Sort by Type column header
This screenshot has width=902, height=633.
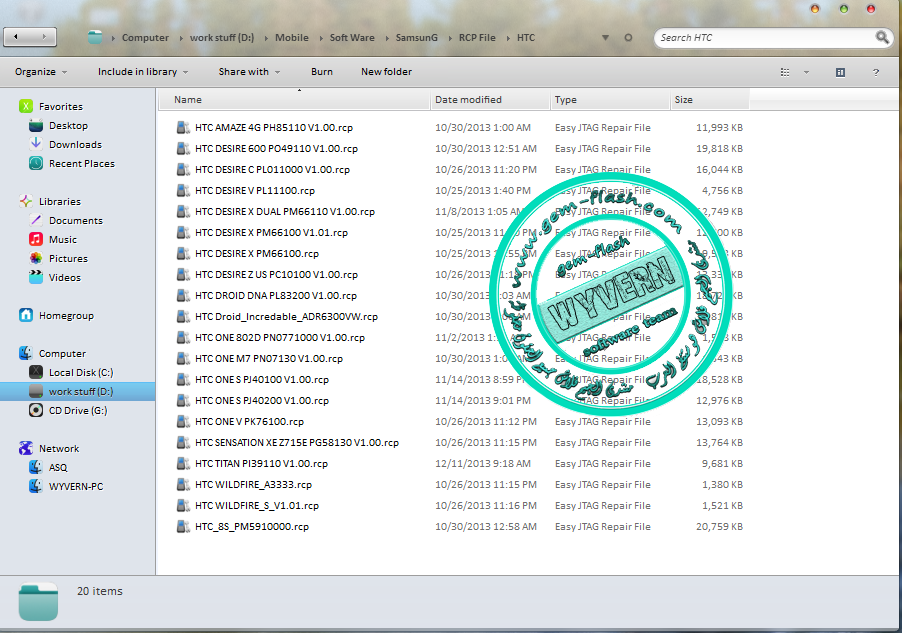610,100
